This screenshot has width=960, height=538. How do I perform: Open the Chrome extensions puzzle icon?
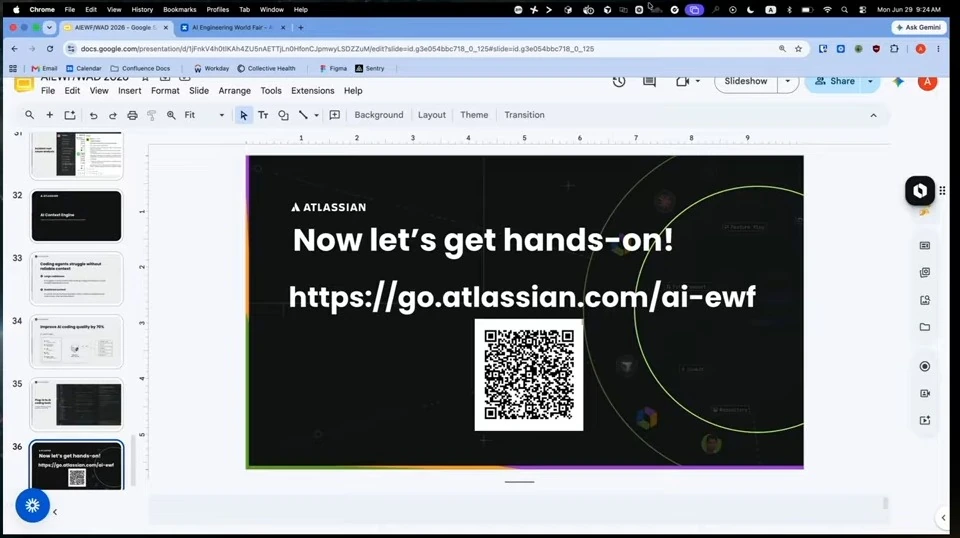point(894,49)
